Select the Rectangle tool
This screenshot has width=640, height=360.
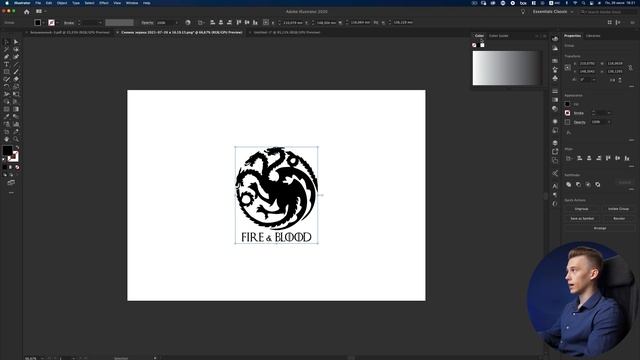pyautogui.click(x=6, y=72)
